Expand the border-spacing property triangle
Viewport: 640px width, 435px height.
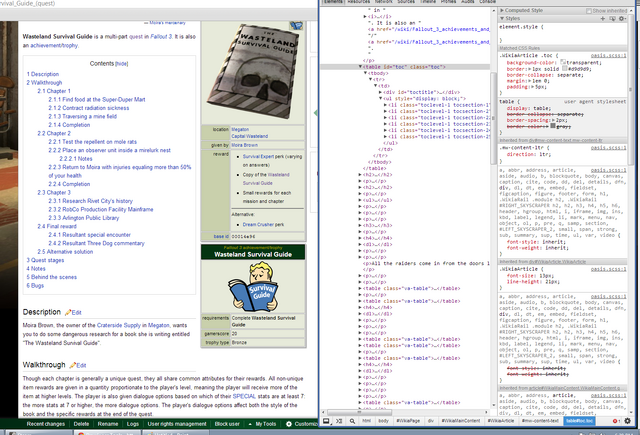(x=554, y=120)
